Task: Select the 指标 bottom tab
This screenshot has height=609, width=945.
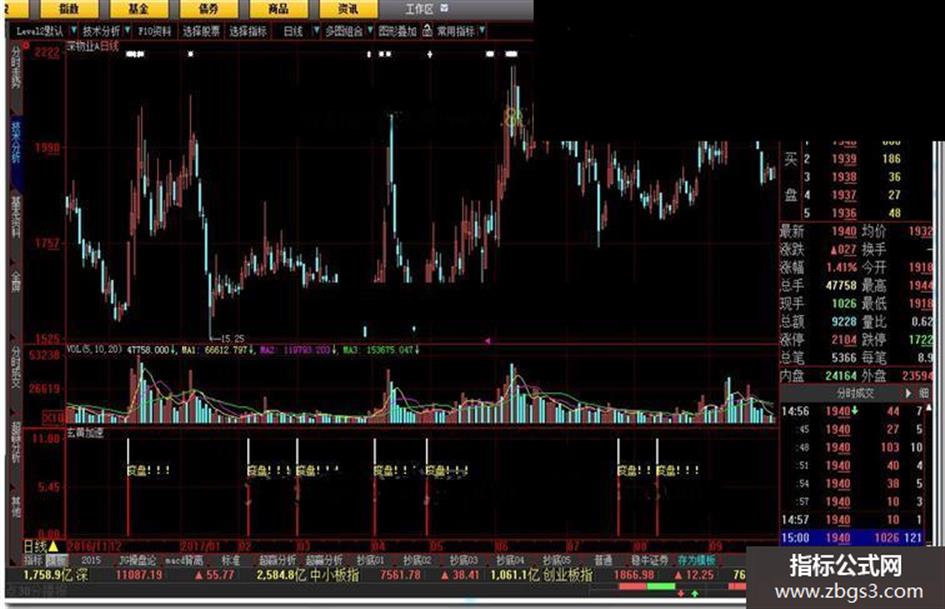Action: coord(33,560)
